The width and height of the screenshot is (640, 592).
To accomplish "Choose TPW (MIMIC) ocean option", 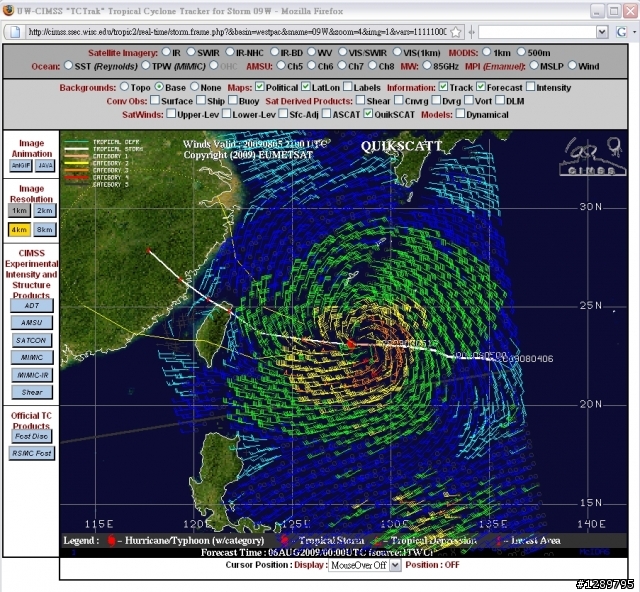I will pos(145,65).
